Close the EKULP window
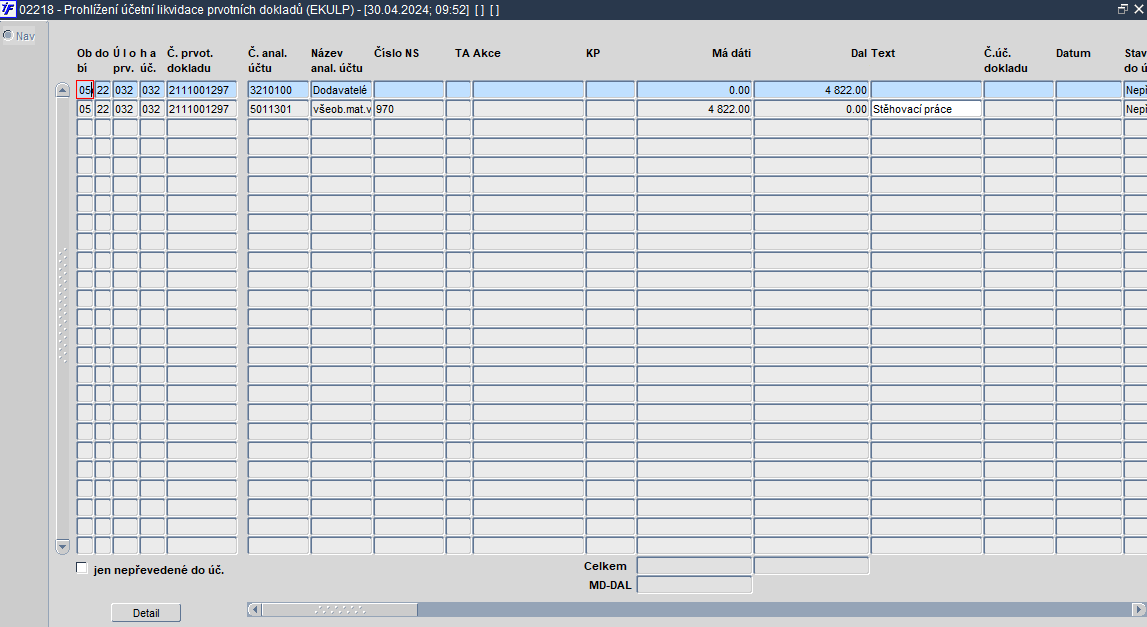 1139,9
